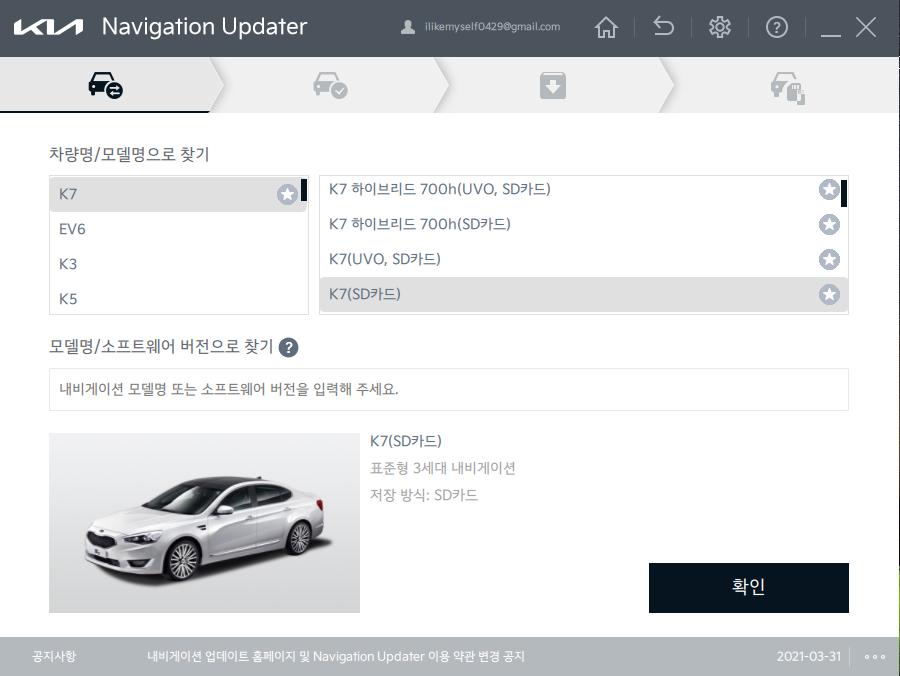Click the navigation model search input field

click(448, 389)
